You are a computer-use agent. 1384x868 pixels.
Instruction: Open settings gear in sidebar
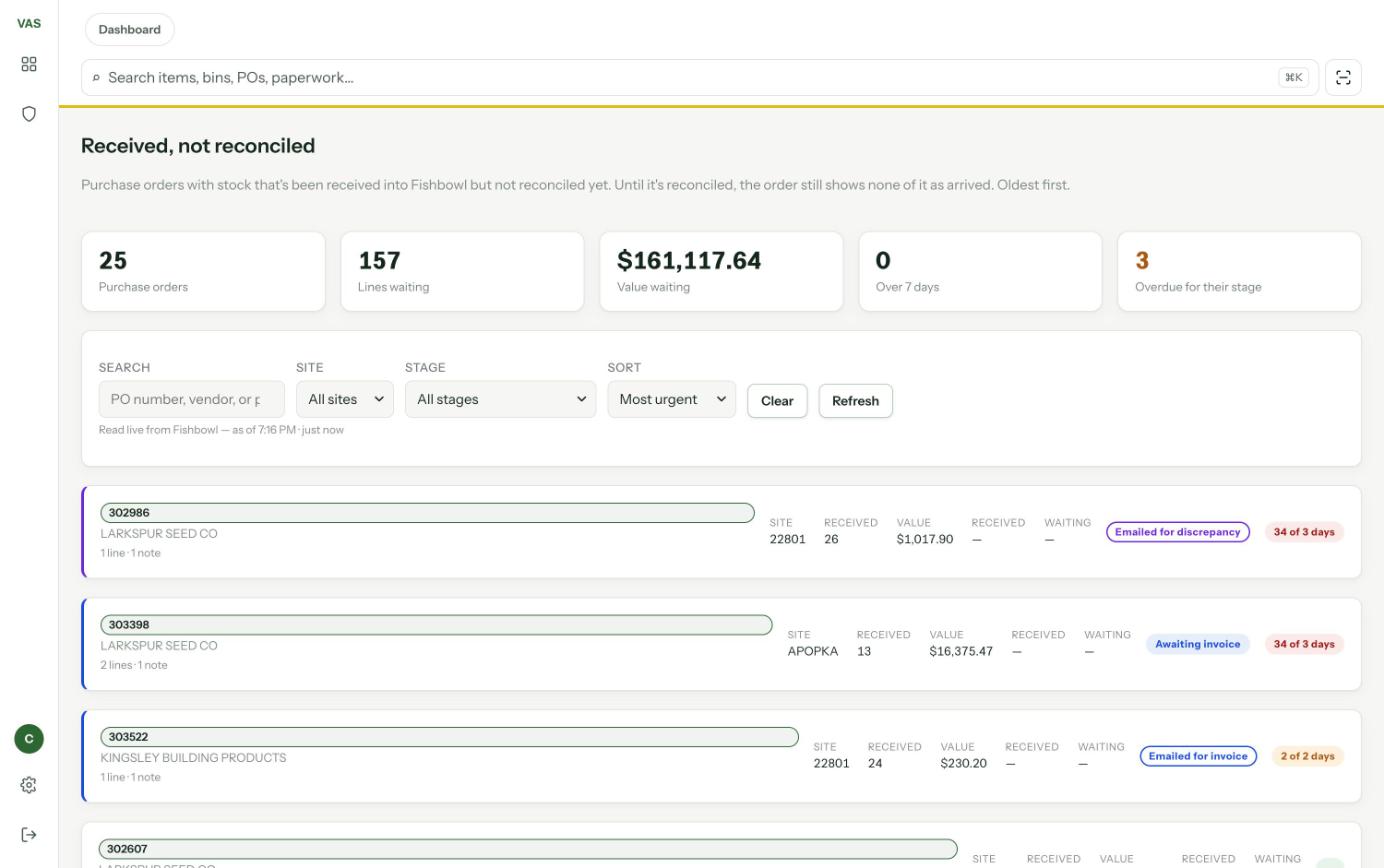(29, 785)
